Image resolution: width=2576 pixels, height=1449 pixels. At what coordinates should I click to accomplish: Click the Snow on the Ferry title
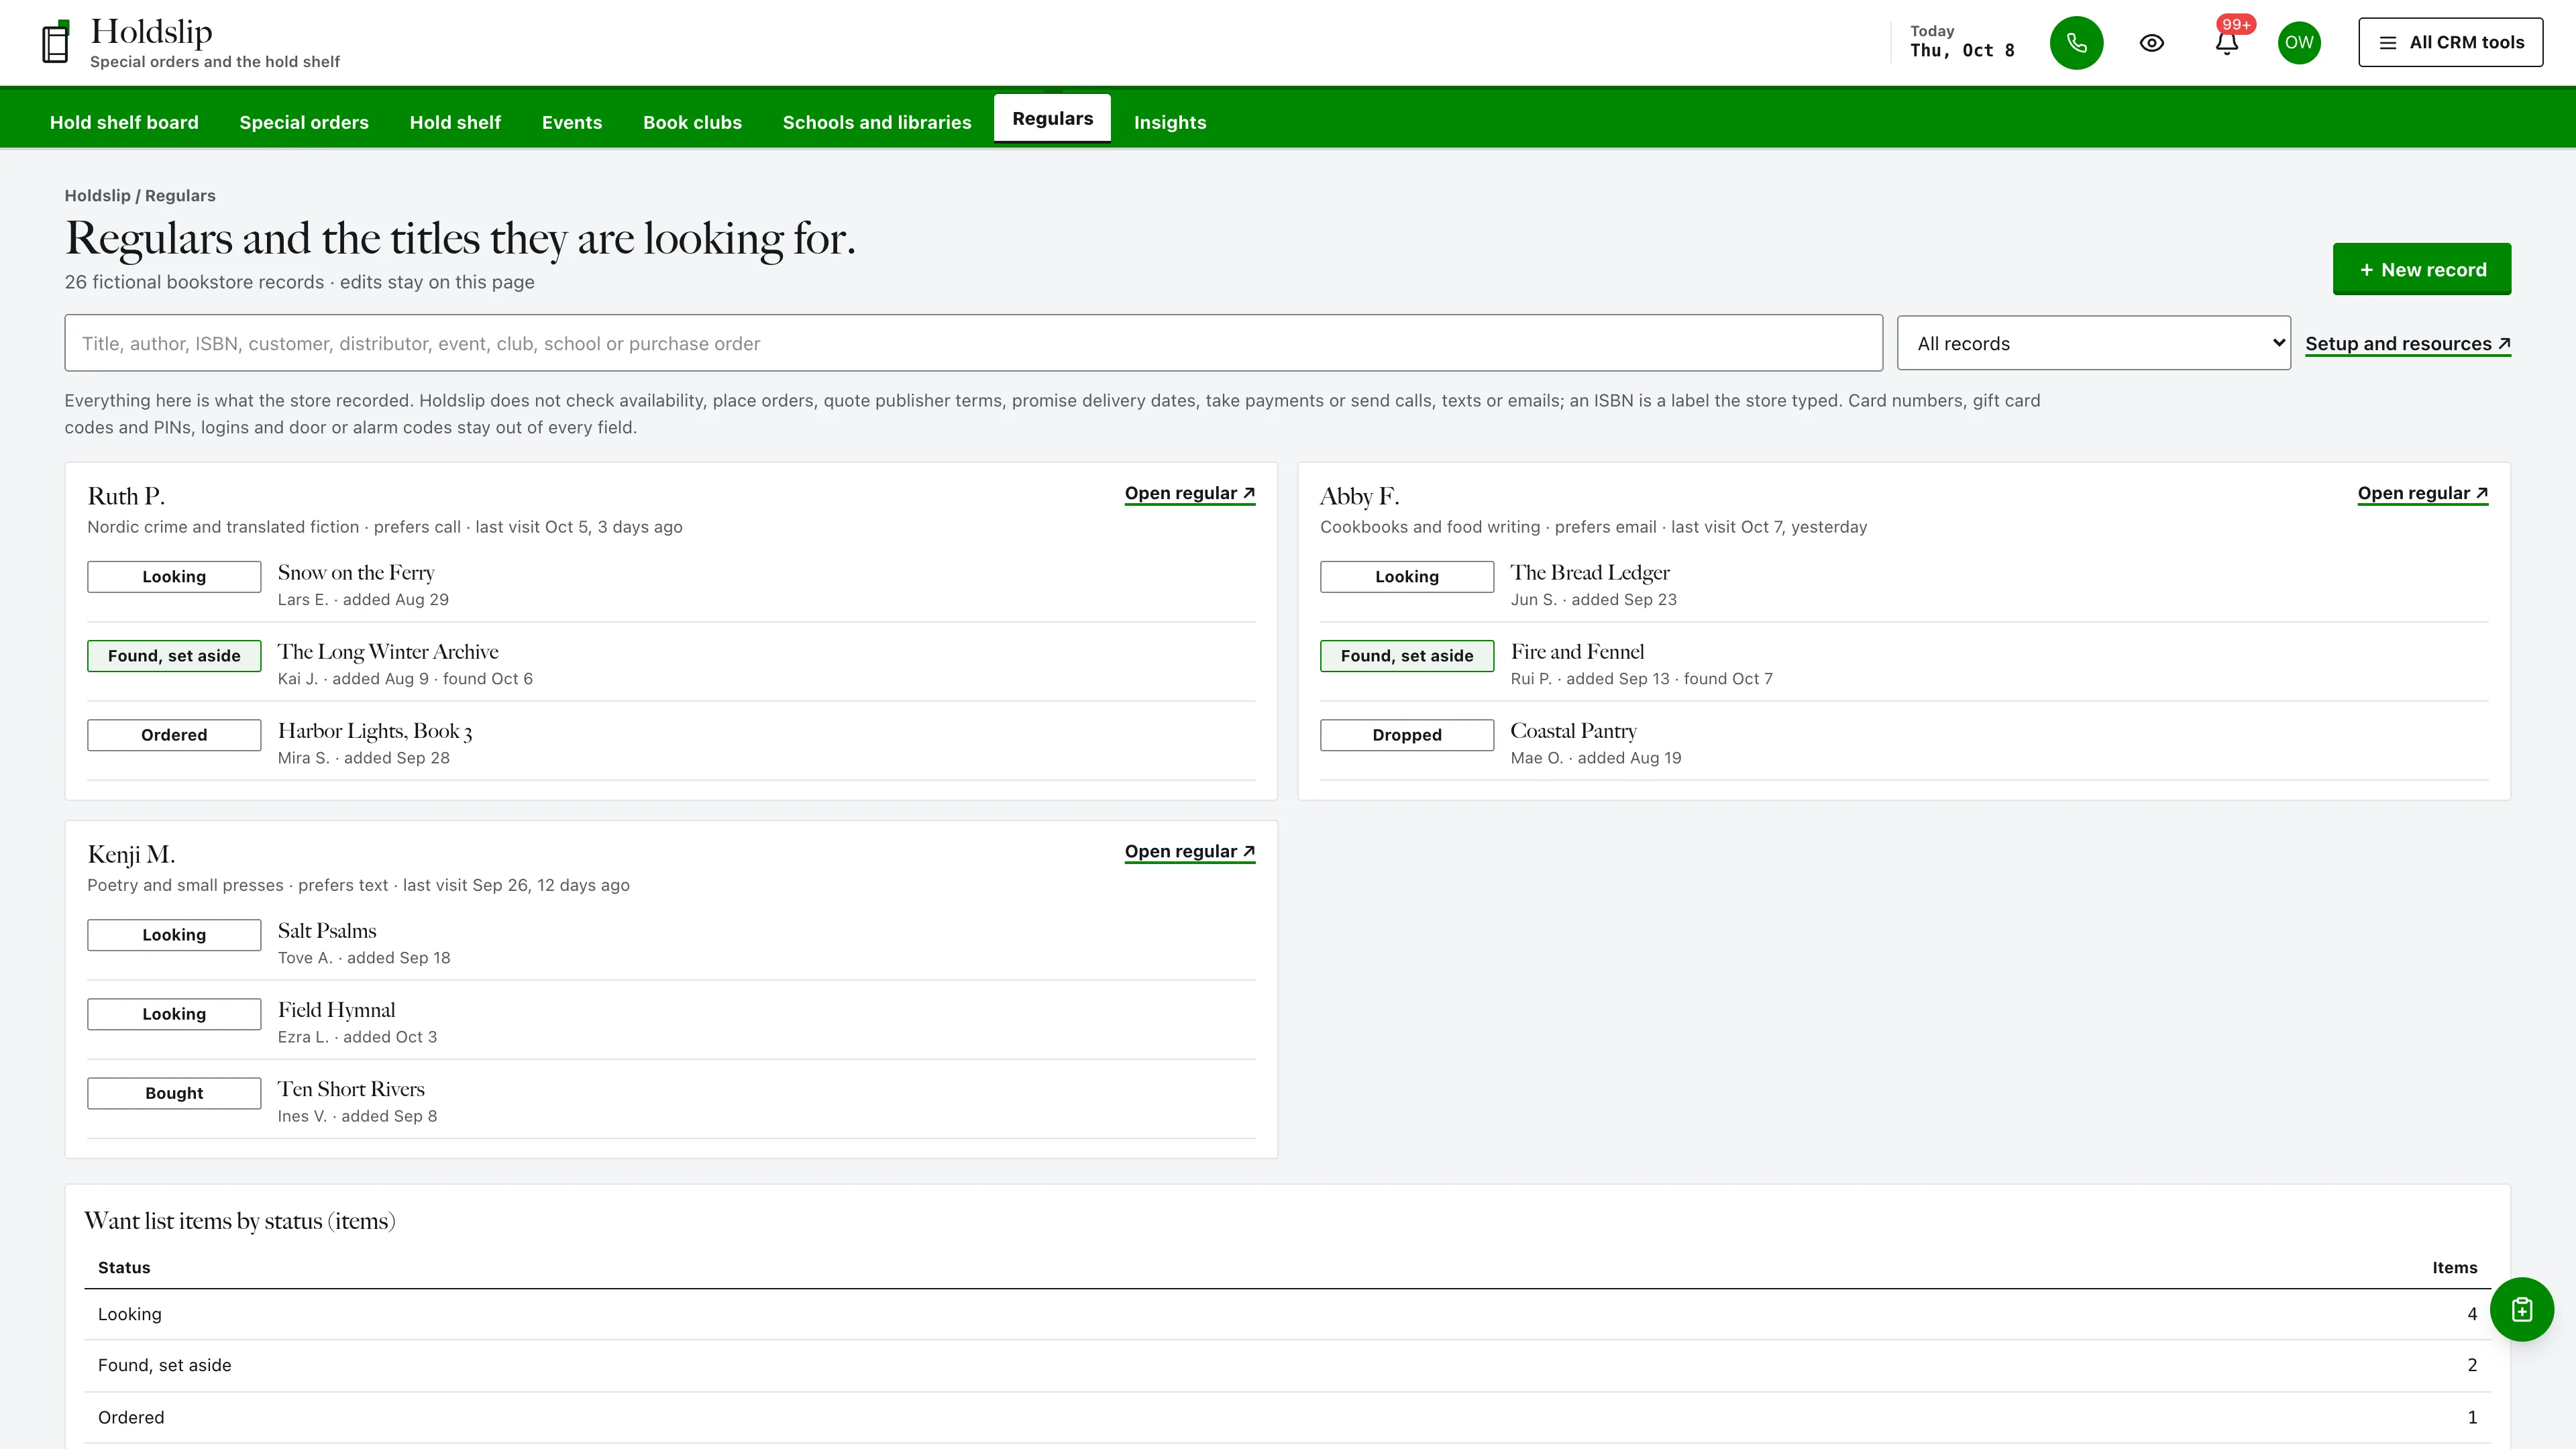(x=356, y=573)
